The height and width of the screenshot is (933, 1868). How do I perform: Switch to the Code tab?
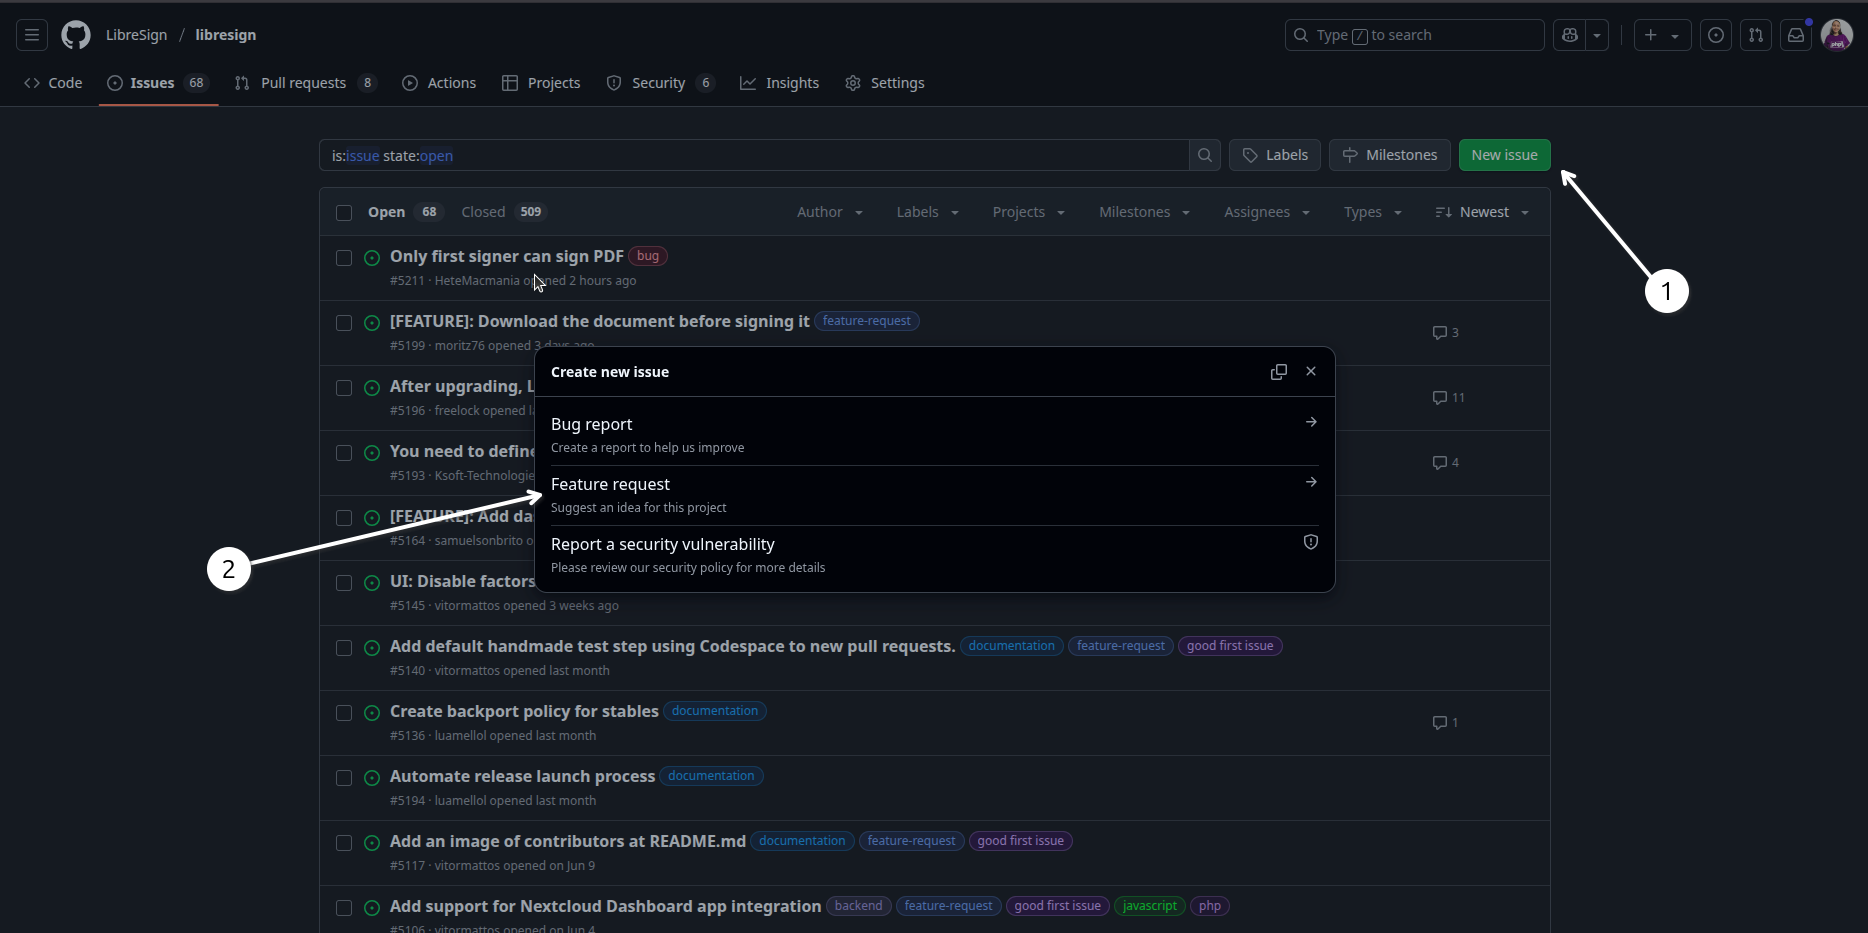point(53,83)
